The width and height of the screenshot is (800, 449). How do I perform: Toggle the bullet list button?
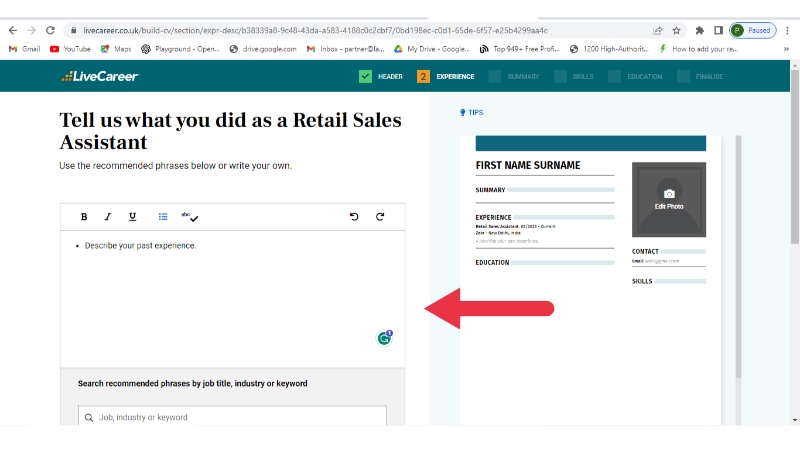163,217
